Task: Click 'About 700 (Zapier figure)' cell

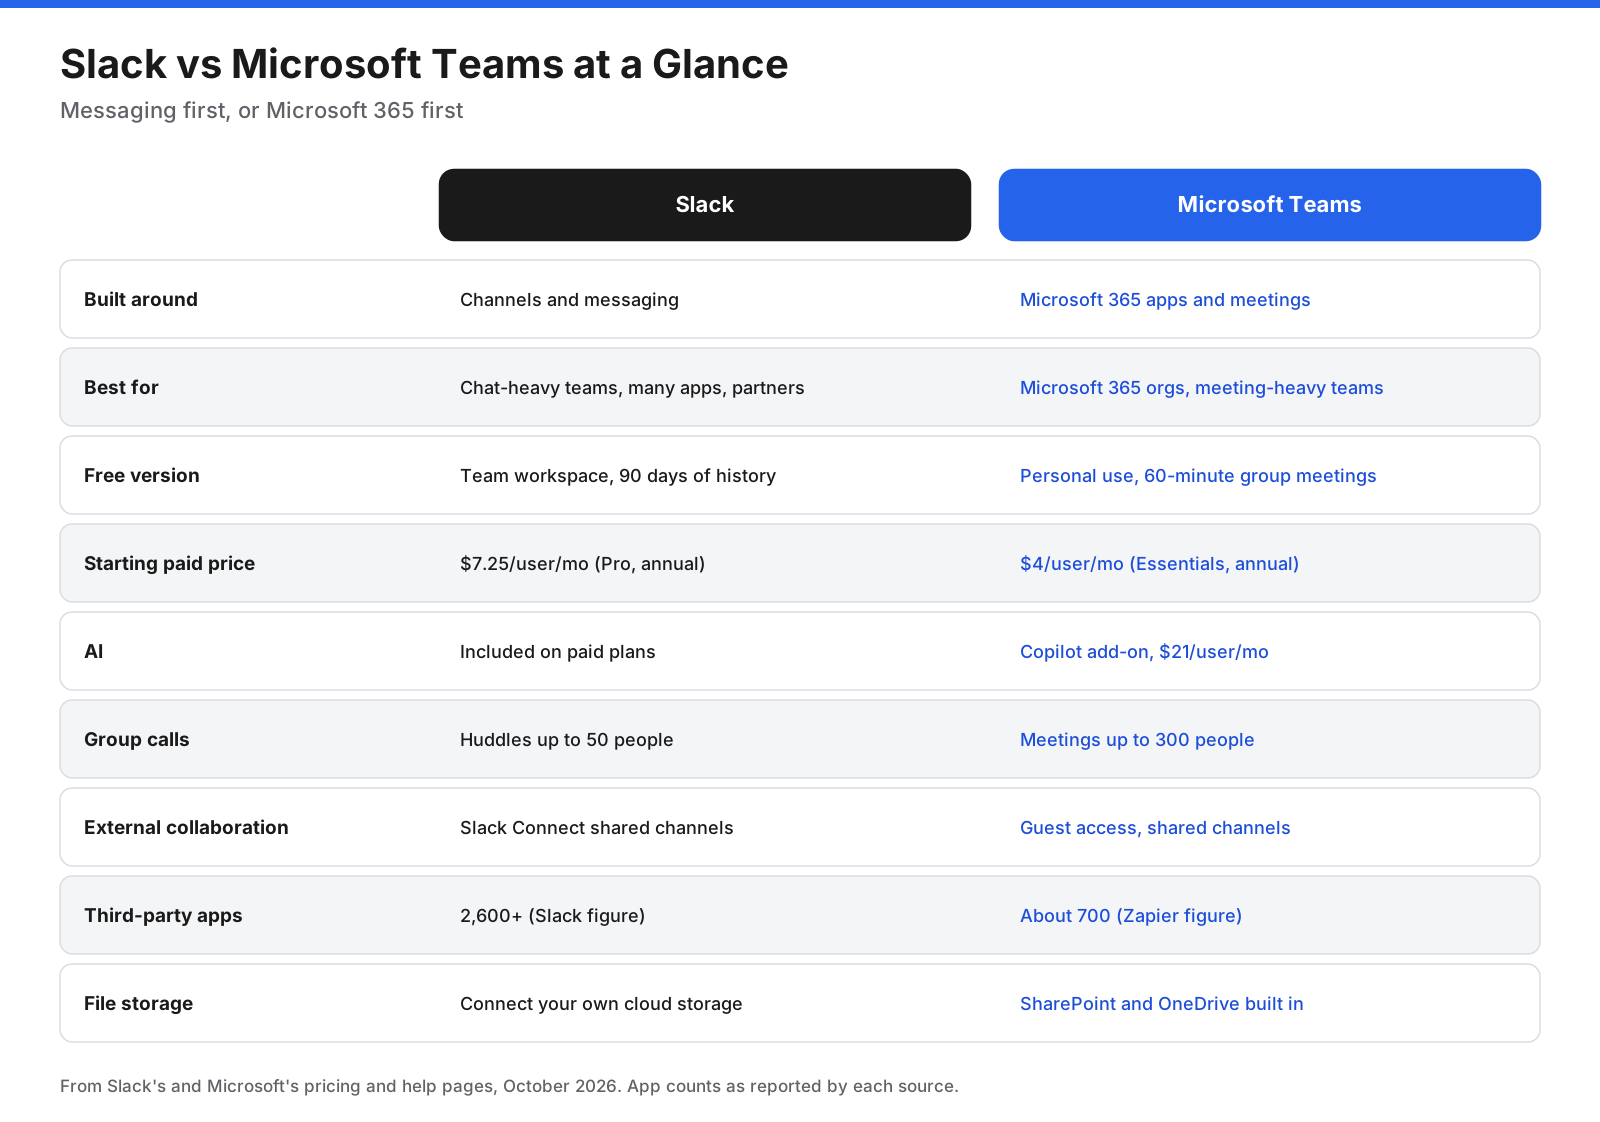Action: pyautogui.click(x=1131, y=916)
